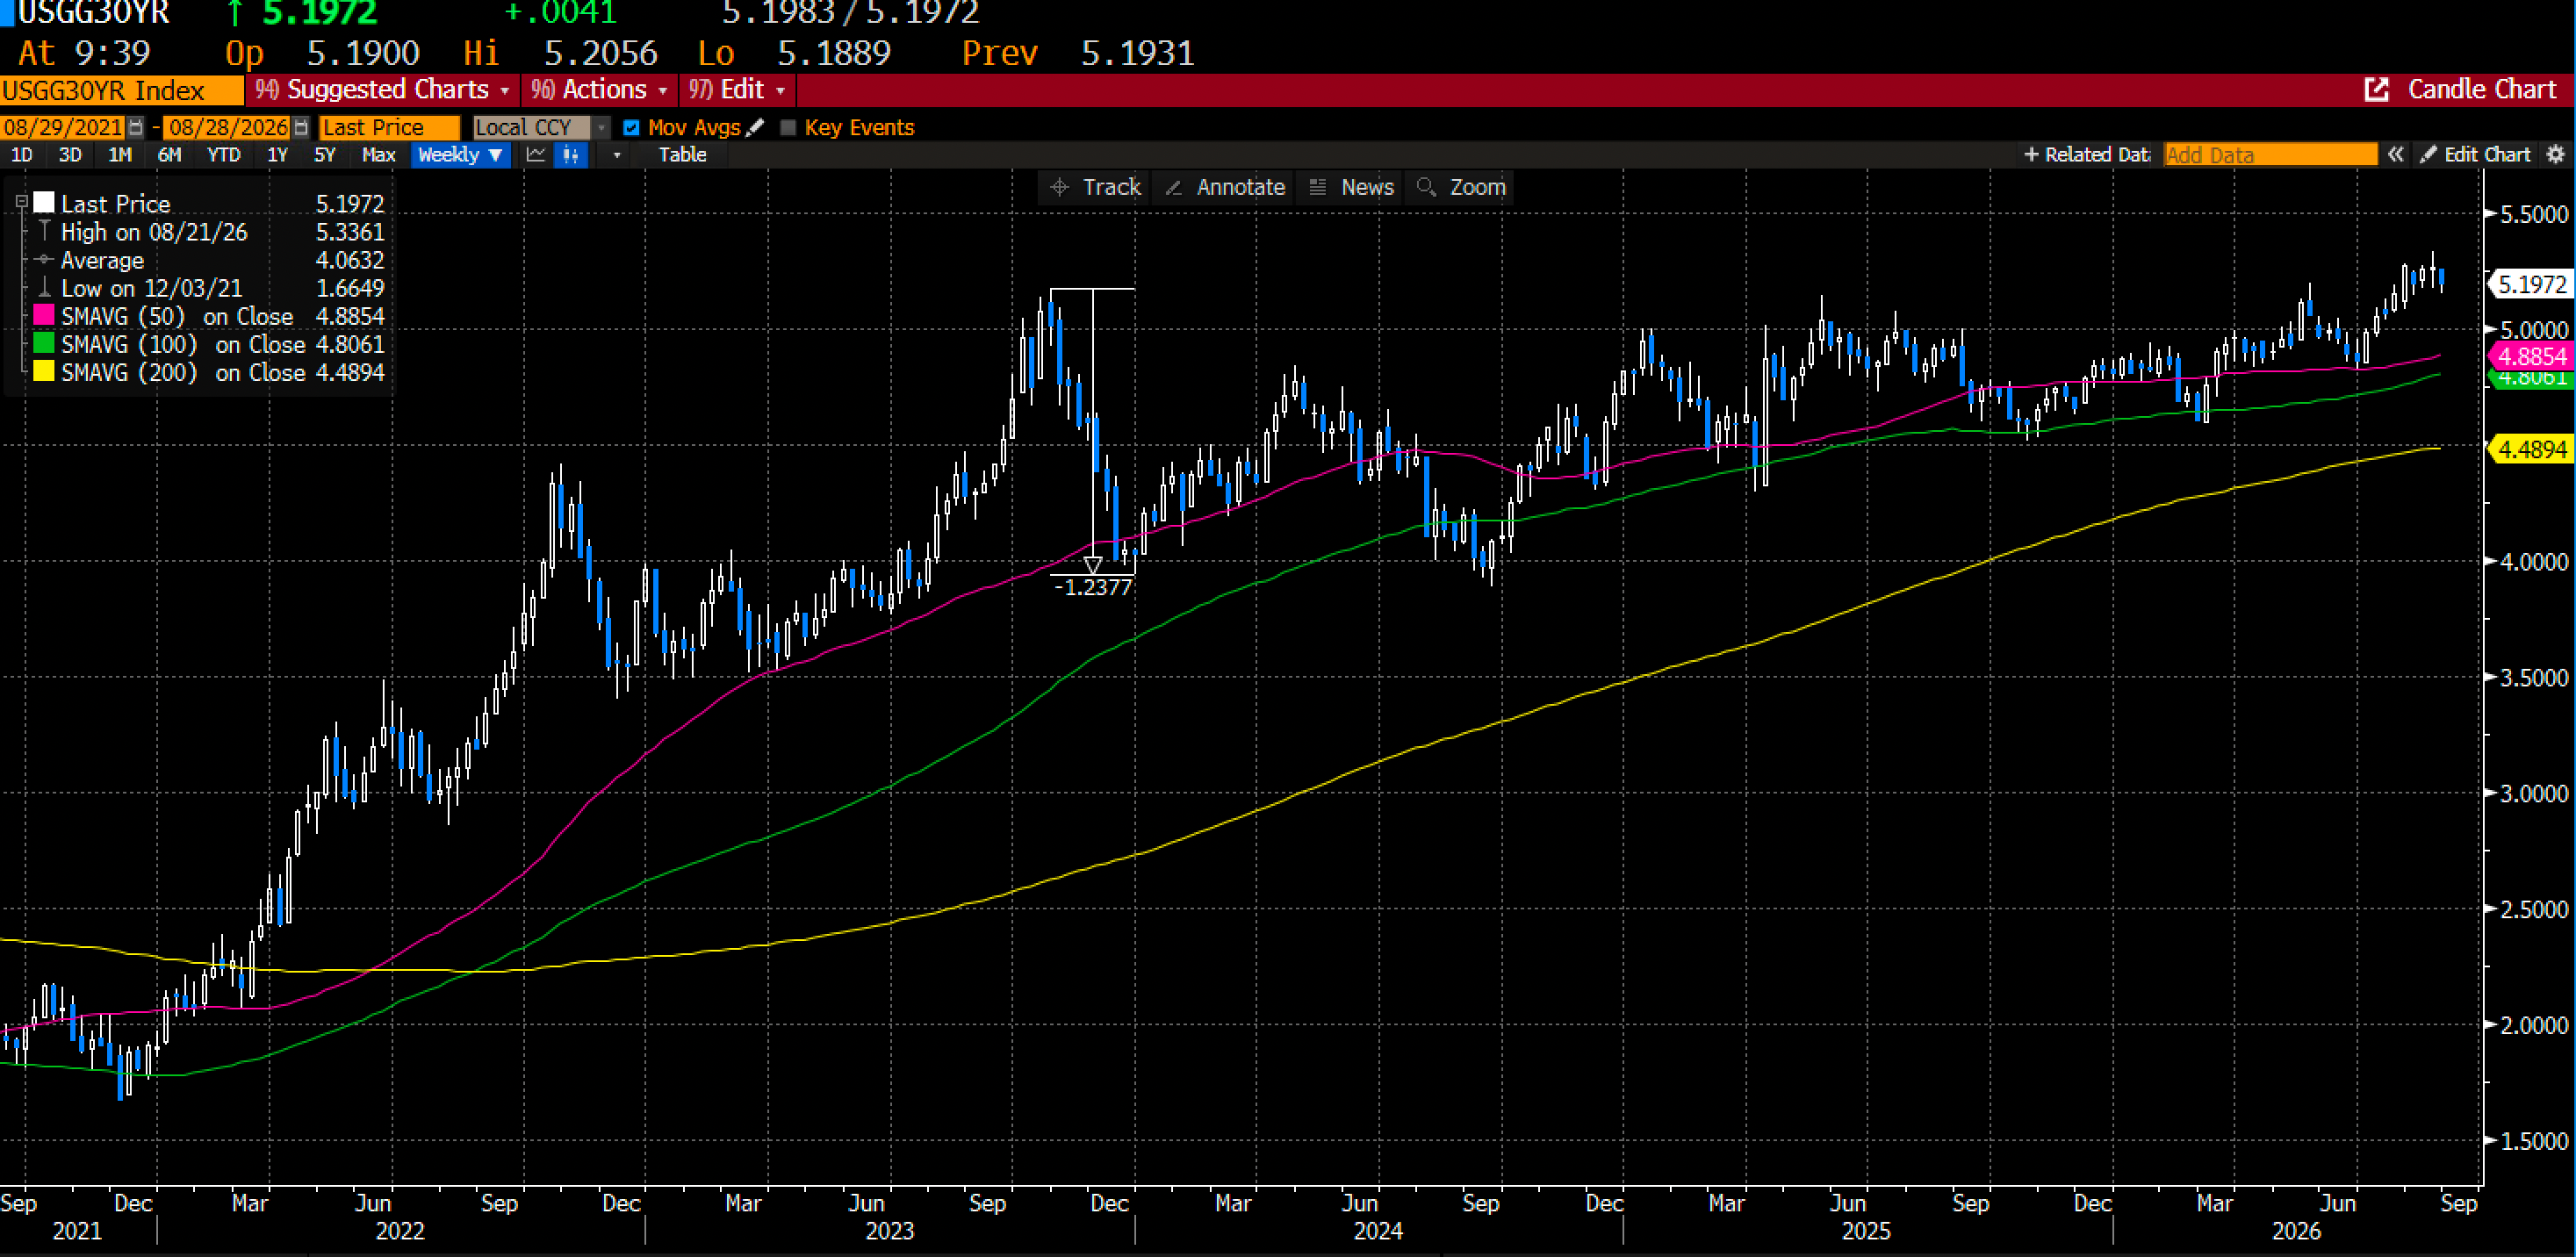This screenshot has width=2576, height=1257.
Task: Select the blue security marker beside USGG30YR
Action: 7,13
